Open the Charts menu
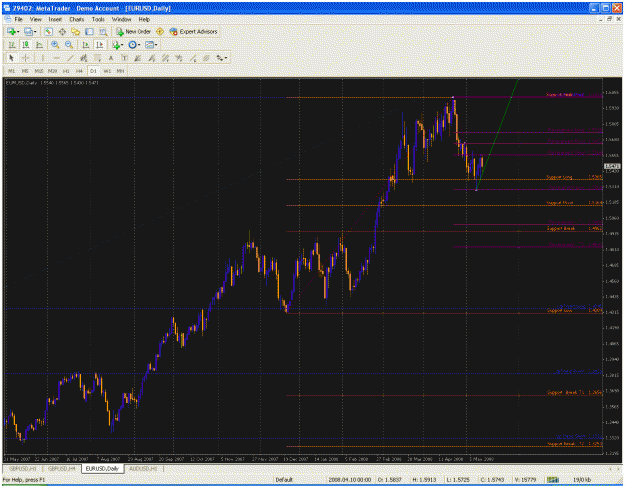This screenshot has height=486, width=625. click(77, 19)
